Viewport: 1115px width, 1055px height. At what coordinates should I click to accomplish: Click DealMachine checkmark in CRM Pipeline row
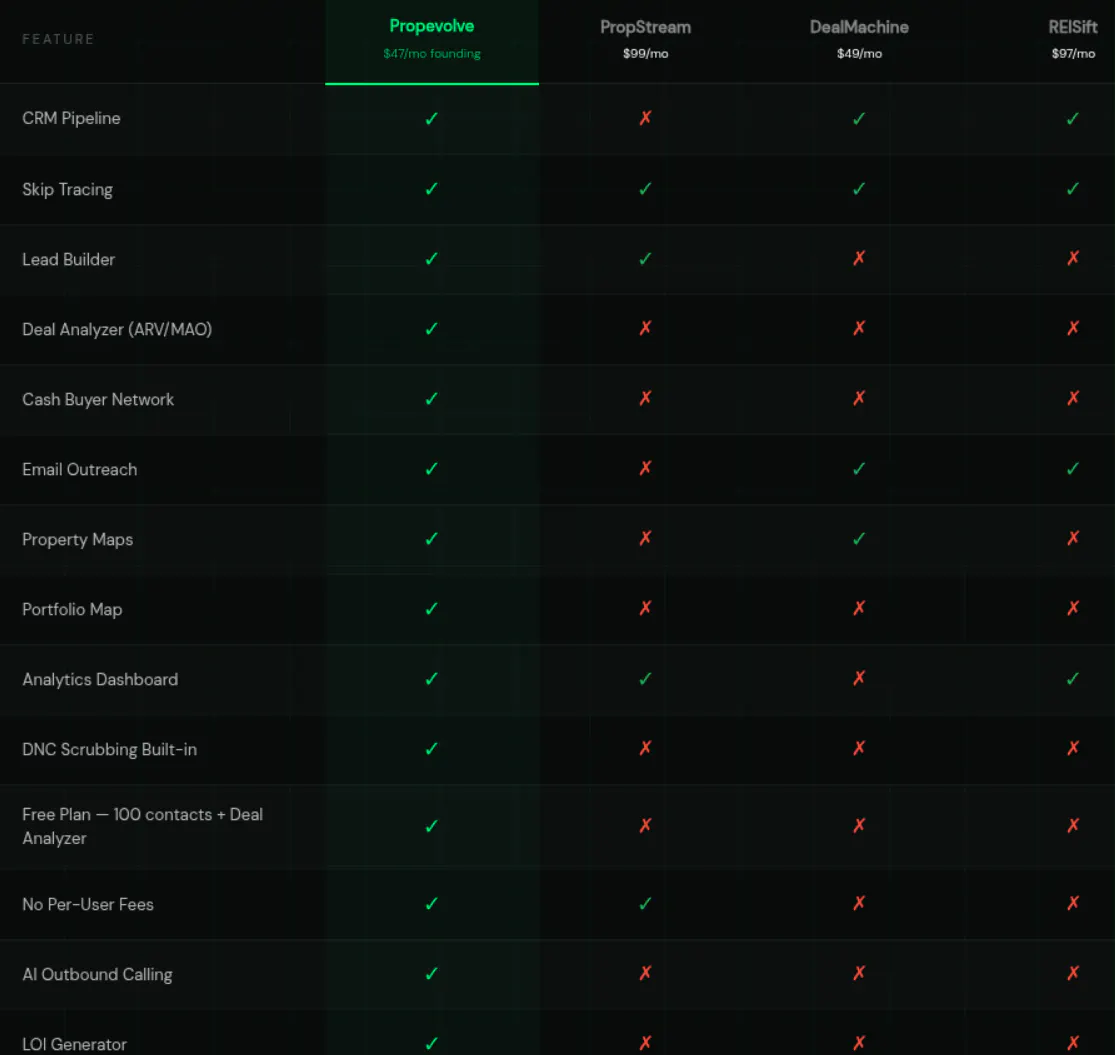click(859, 119)
